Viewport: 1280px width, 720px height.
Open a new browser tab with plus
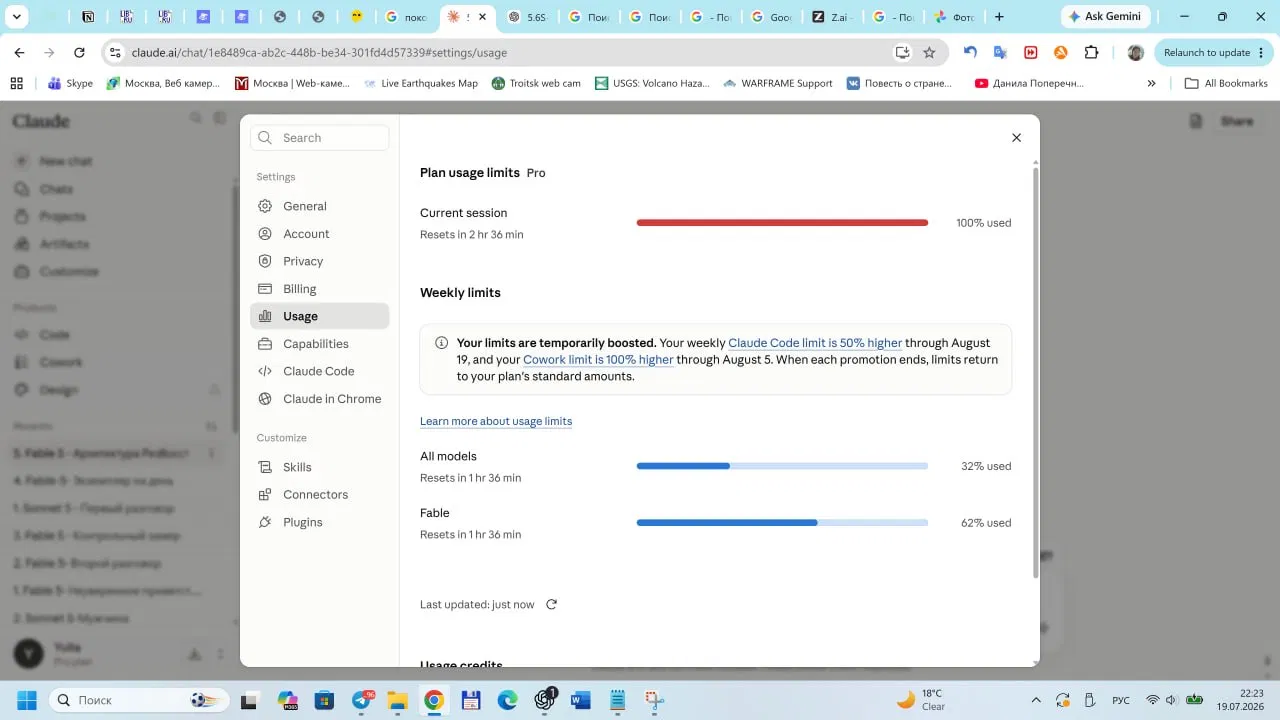(x=999, y=17)
